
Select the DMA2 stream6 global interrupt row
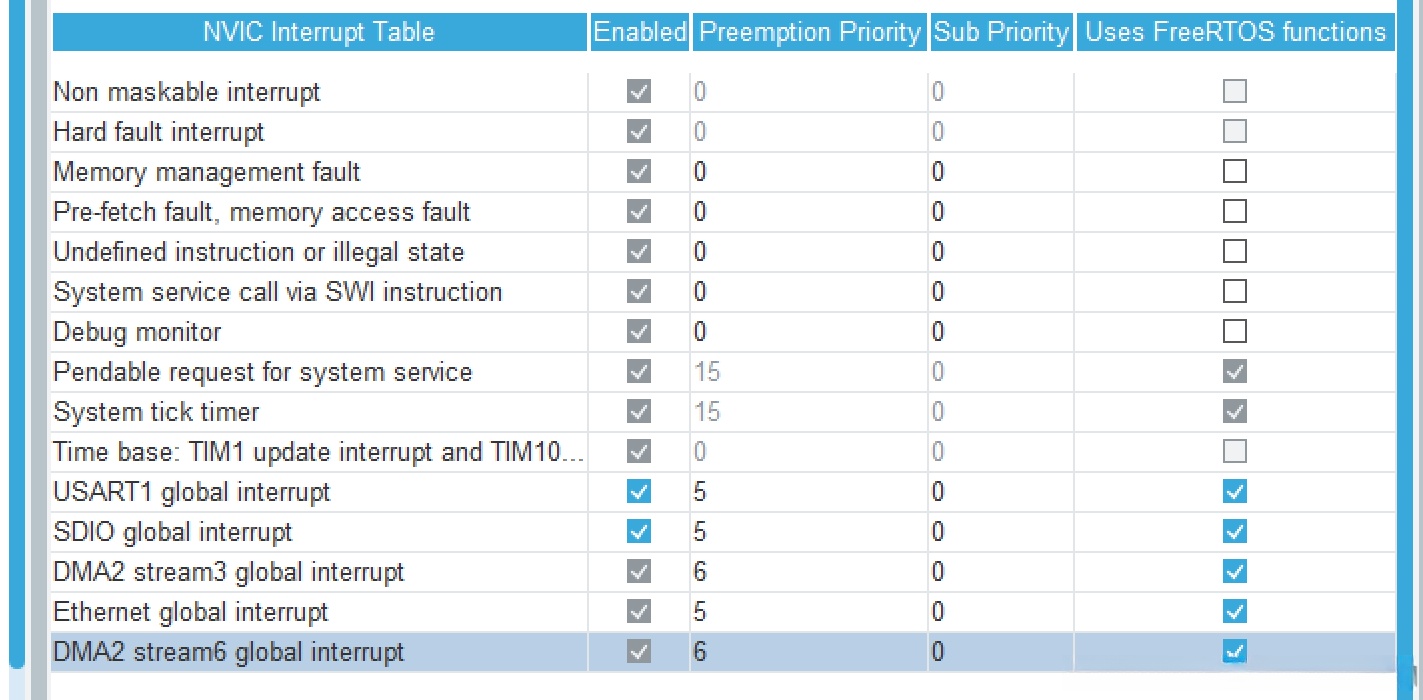click(229, 652)
